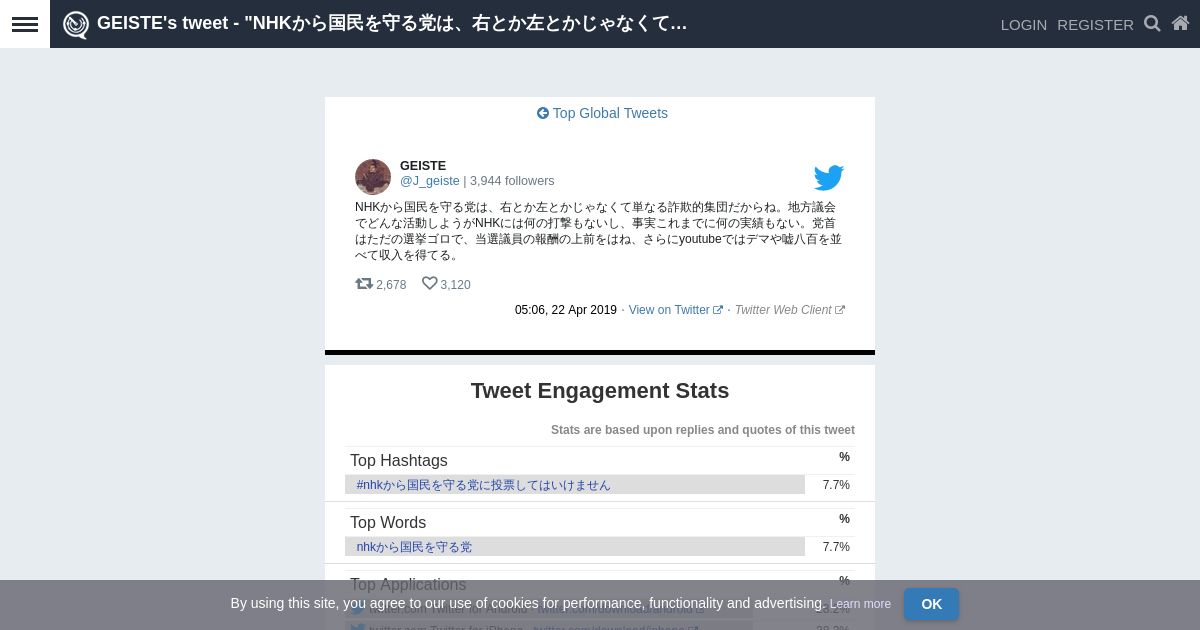
Task: Click the LOGIN link
Action: pos(1024,24)
